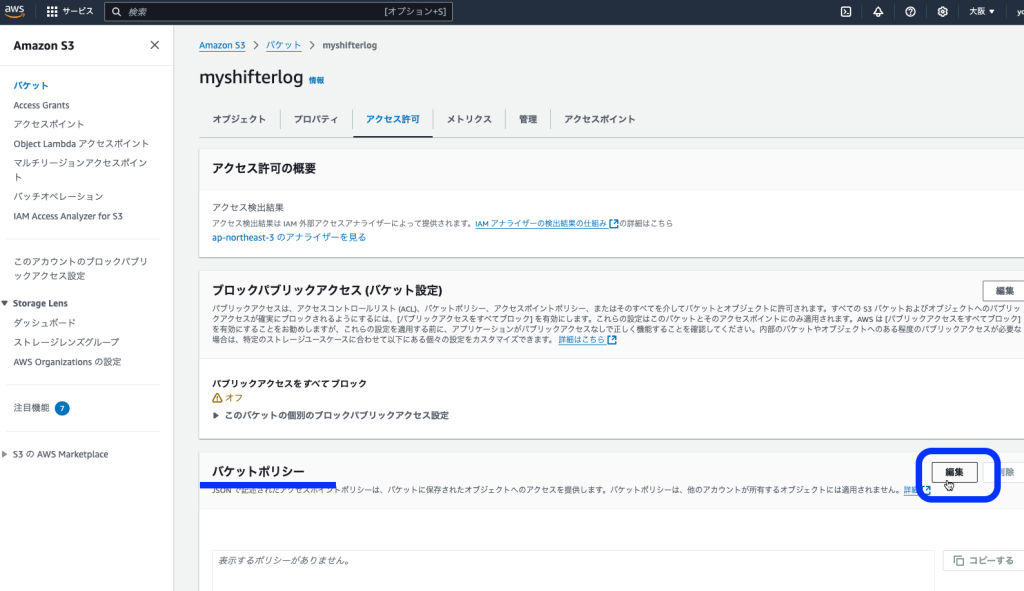The height and width of the screenshot is (591, 1024).
Task: Open ap-northeast-3 のアナライザーを見る link
Action: tap(289, 237)
